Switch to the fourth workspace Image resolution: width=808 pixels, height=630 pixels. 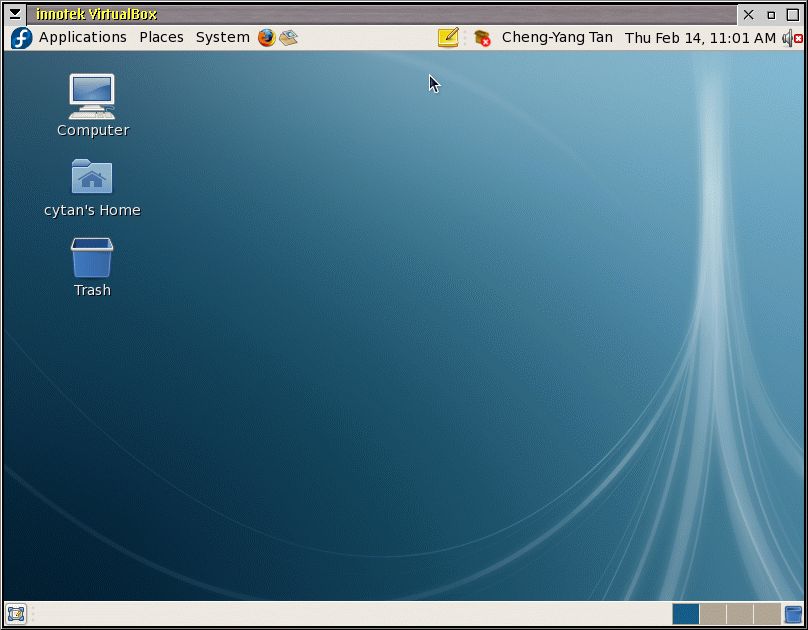767,614
